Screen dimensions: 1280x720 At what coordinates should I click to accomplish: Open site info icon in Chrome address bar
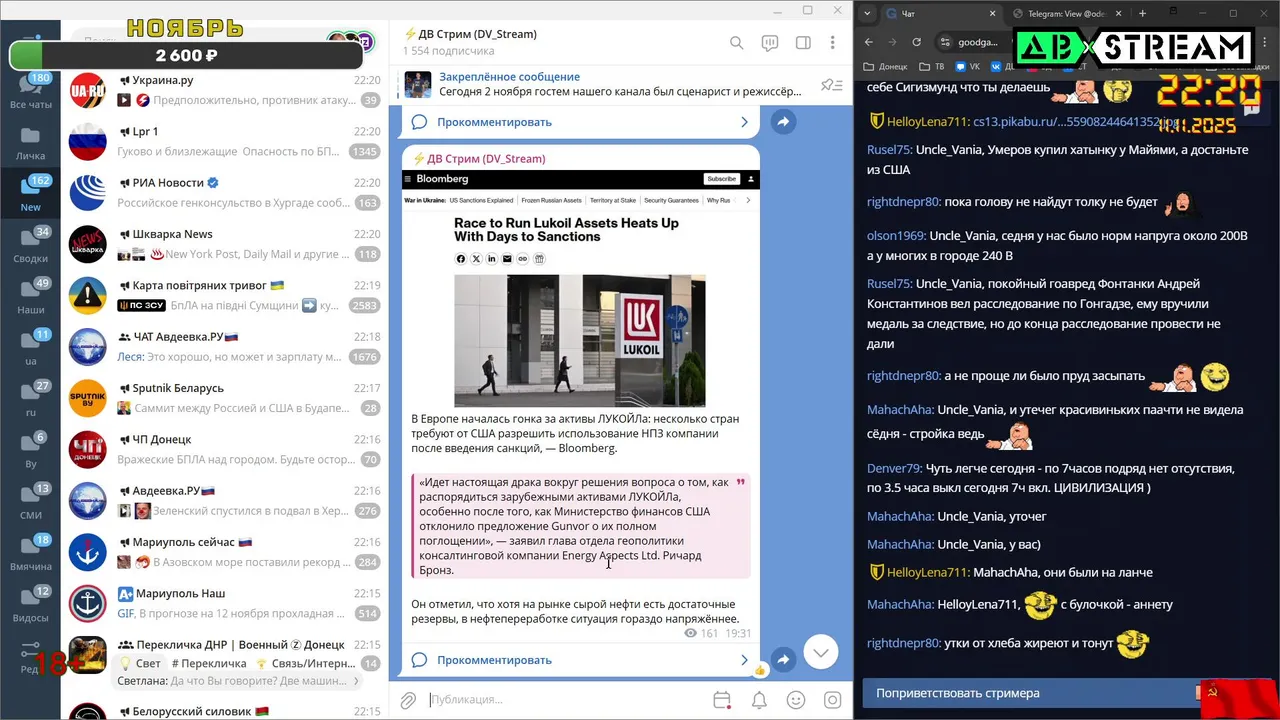[x=945, y=42]
